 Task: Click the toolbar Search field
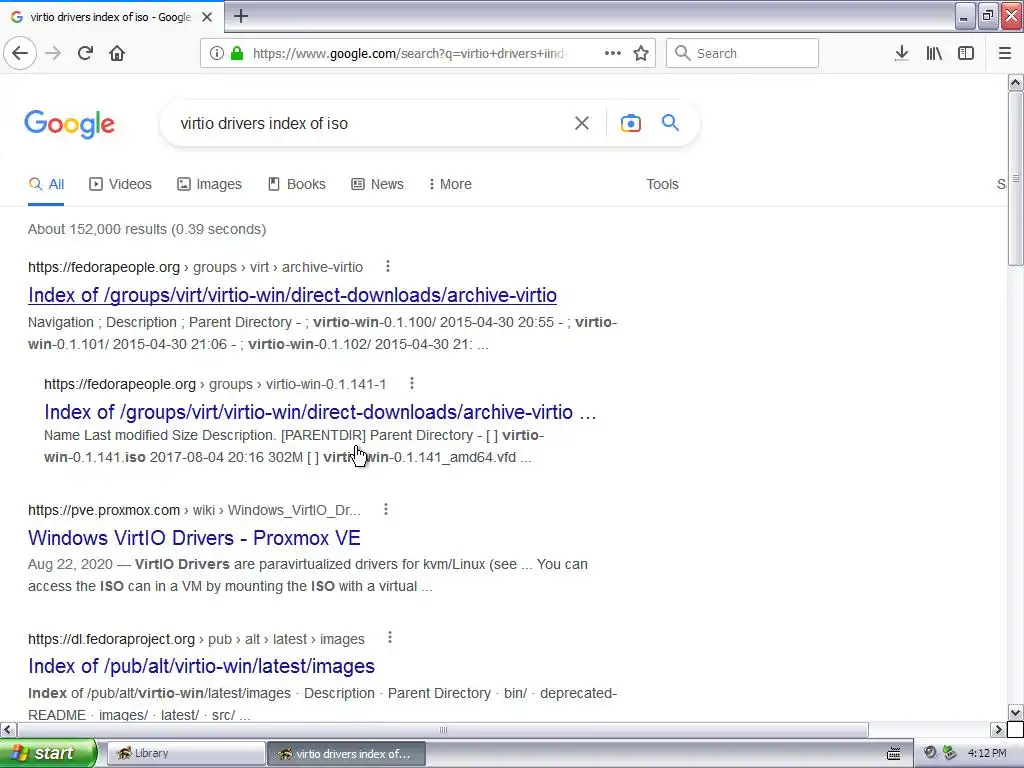click(743, 53)
